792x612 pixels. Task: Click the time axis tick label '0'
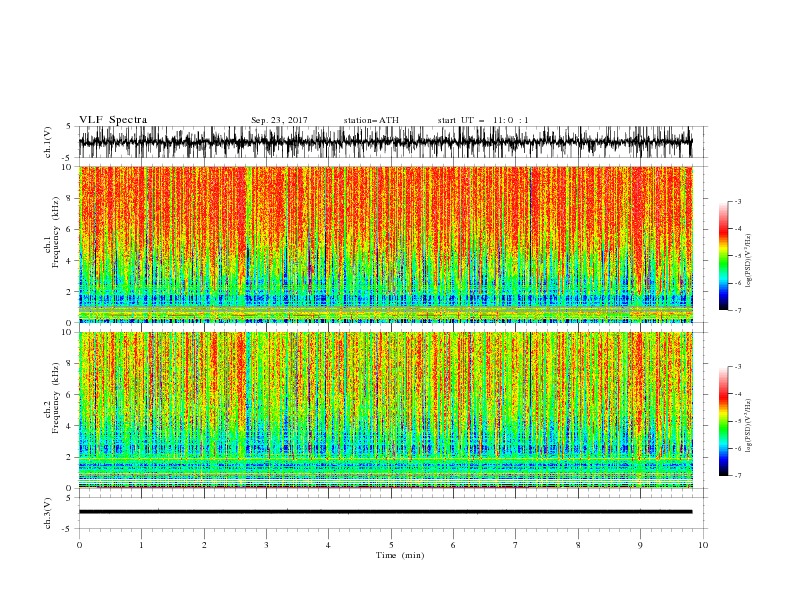[79, 545]
